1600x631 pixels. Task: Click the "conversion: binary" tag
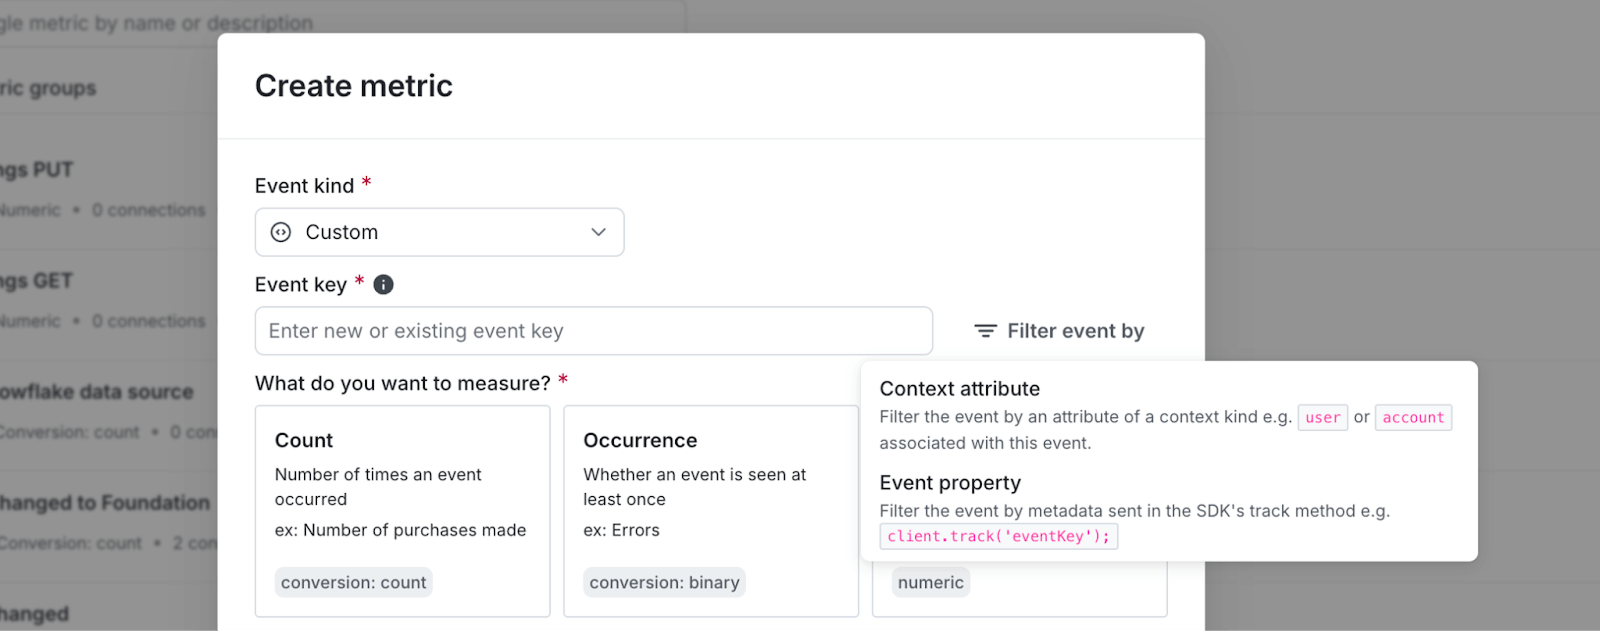[664, 583]
